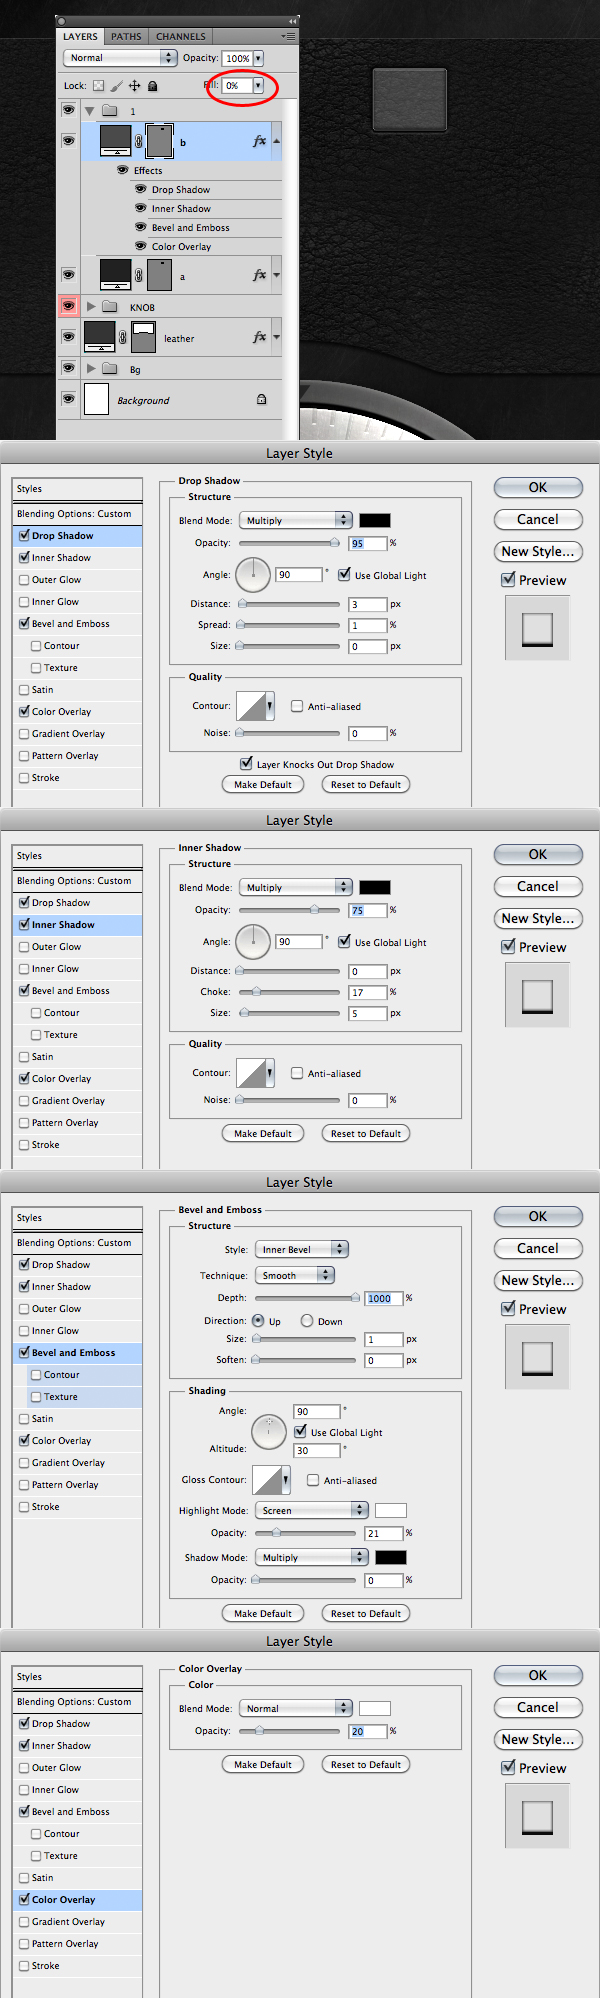Open the Highlight Mode Screen dropdown
This screenshot has width=600, height=1998.
[312, 1510]
